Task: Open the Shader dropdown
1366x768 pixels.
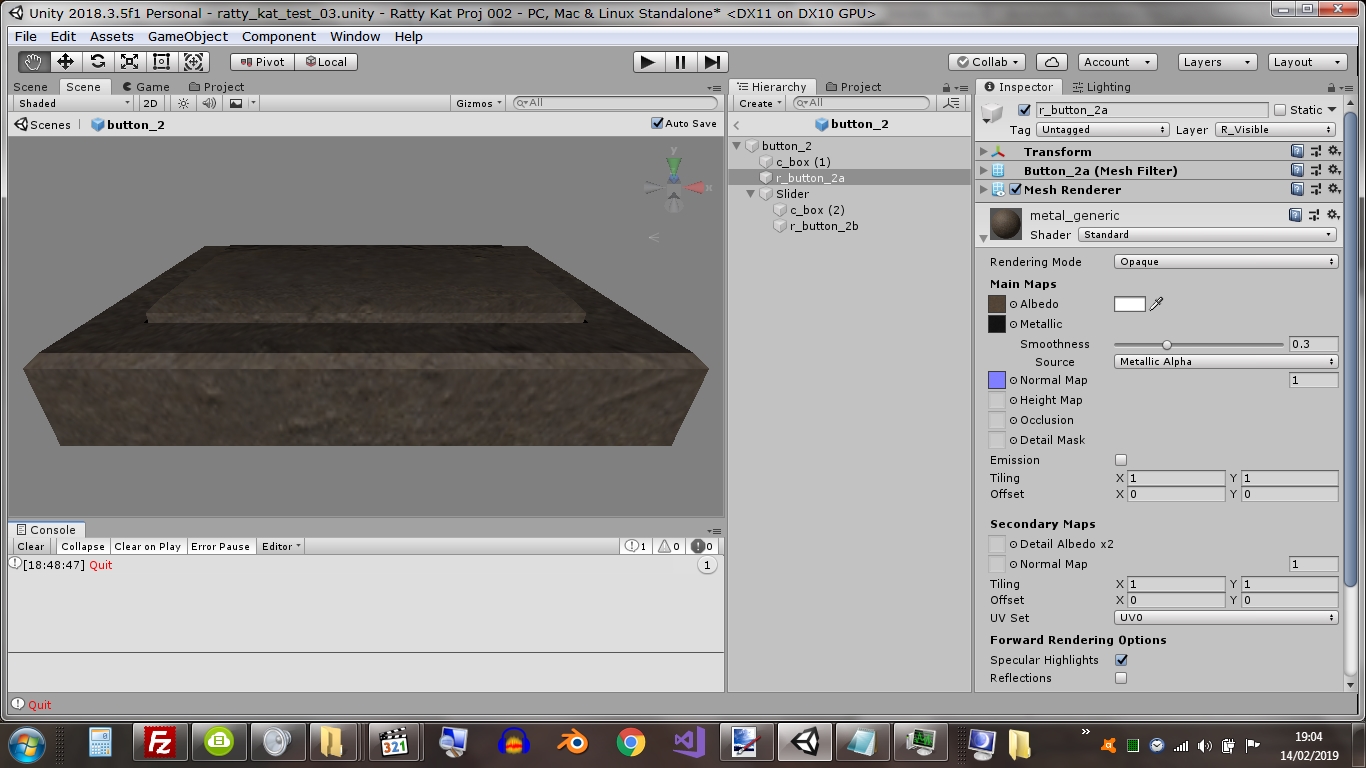Action: click(1207, 235)
